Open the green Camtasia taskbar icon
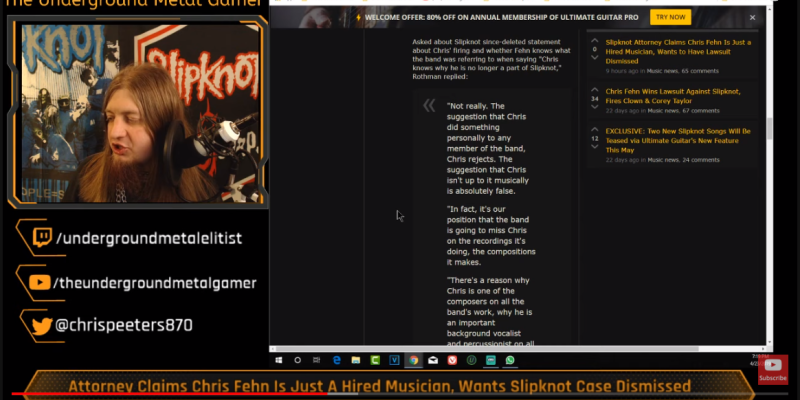This screenshot has width=800, height=400. (x=375, y=360)
